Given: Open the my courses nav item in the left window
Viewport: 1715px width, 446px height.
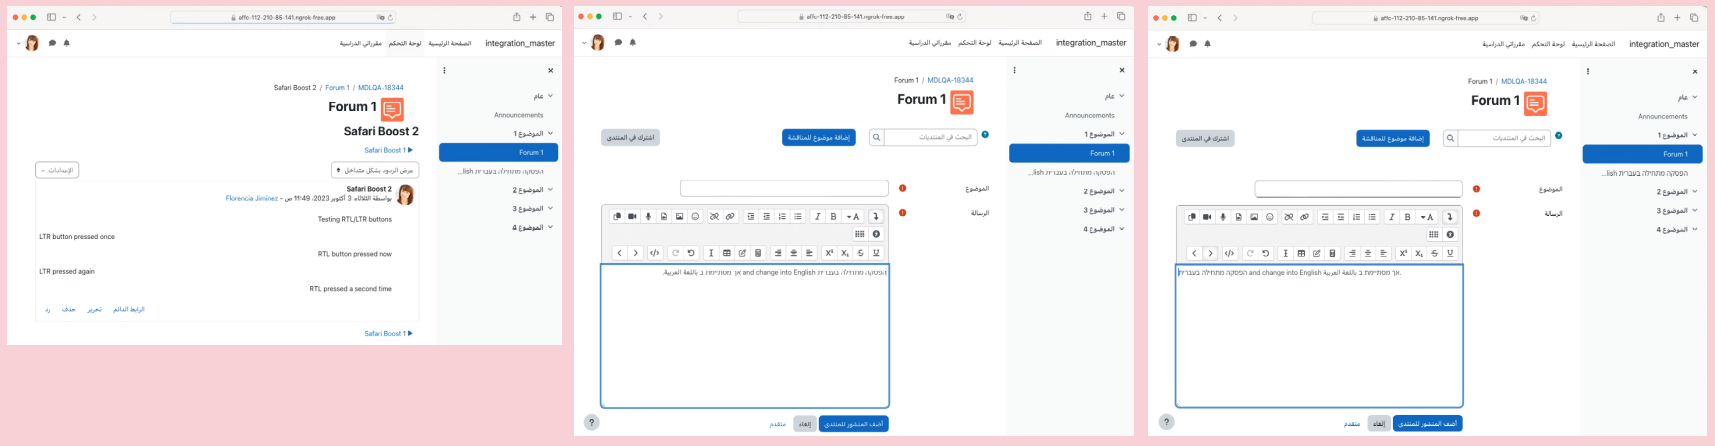Looking at the screenshot, I should (361, 44).
